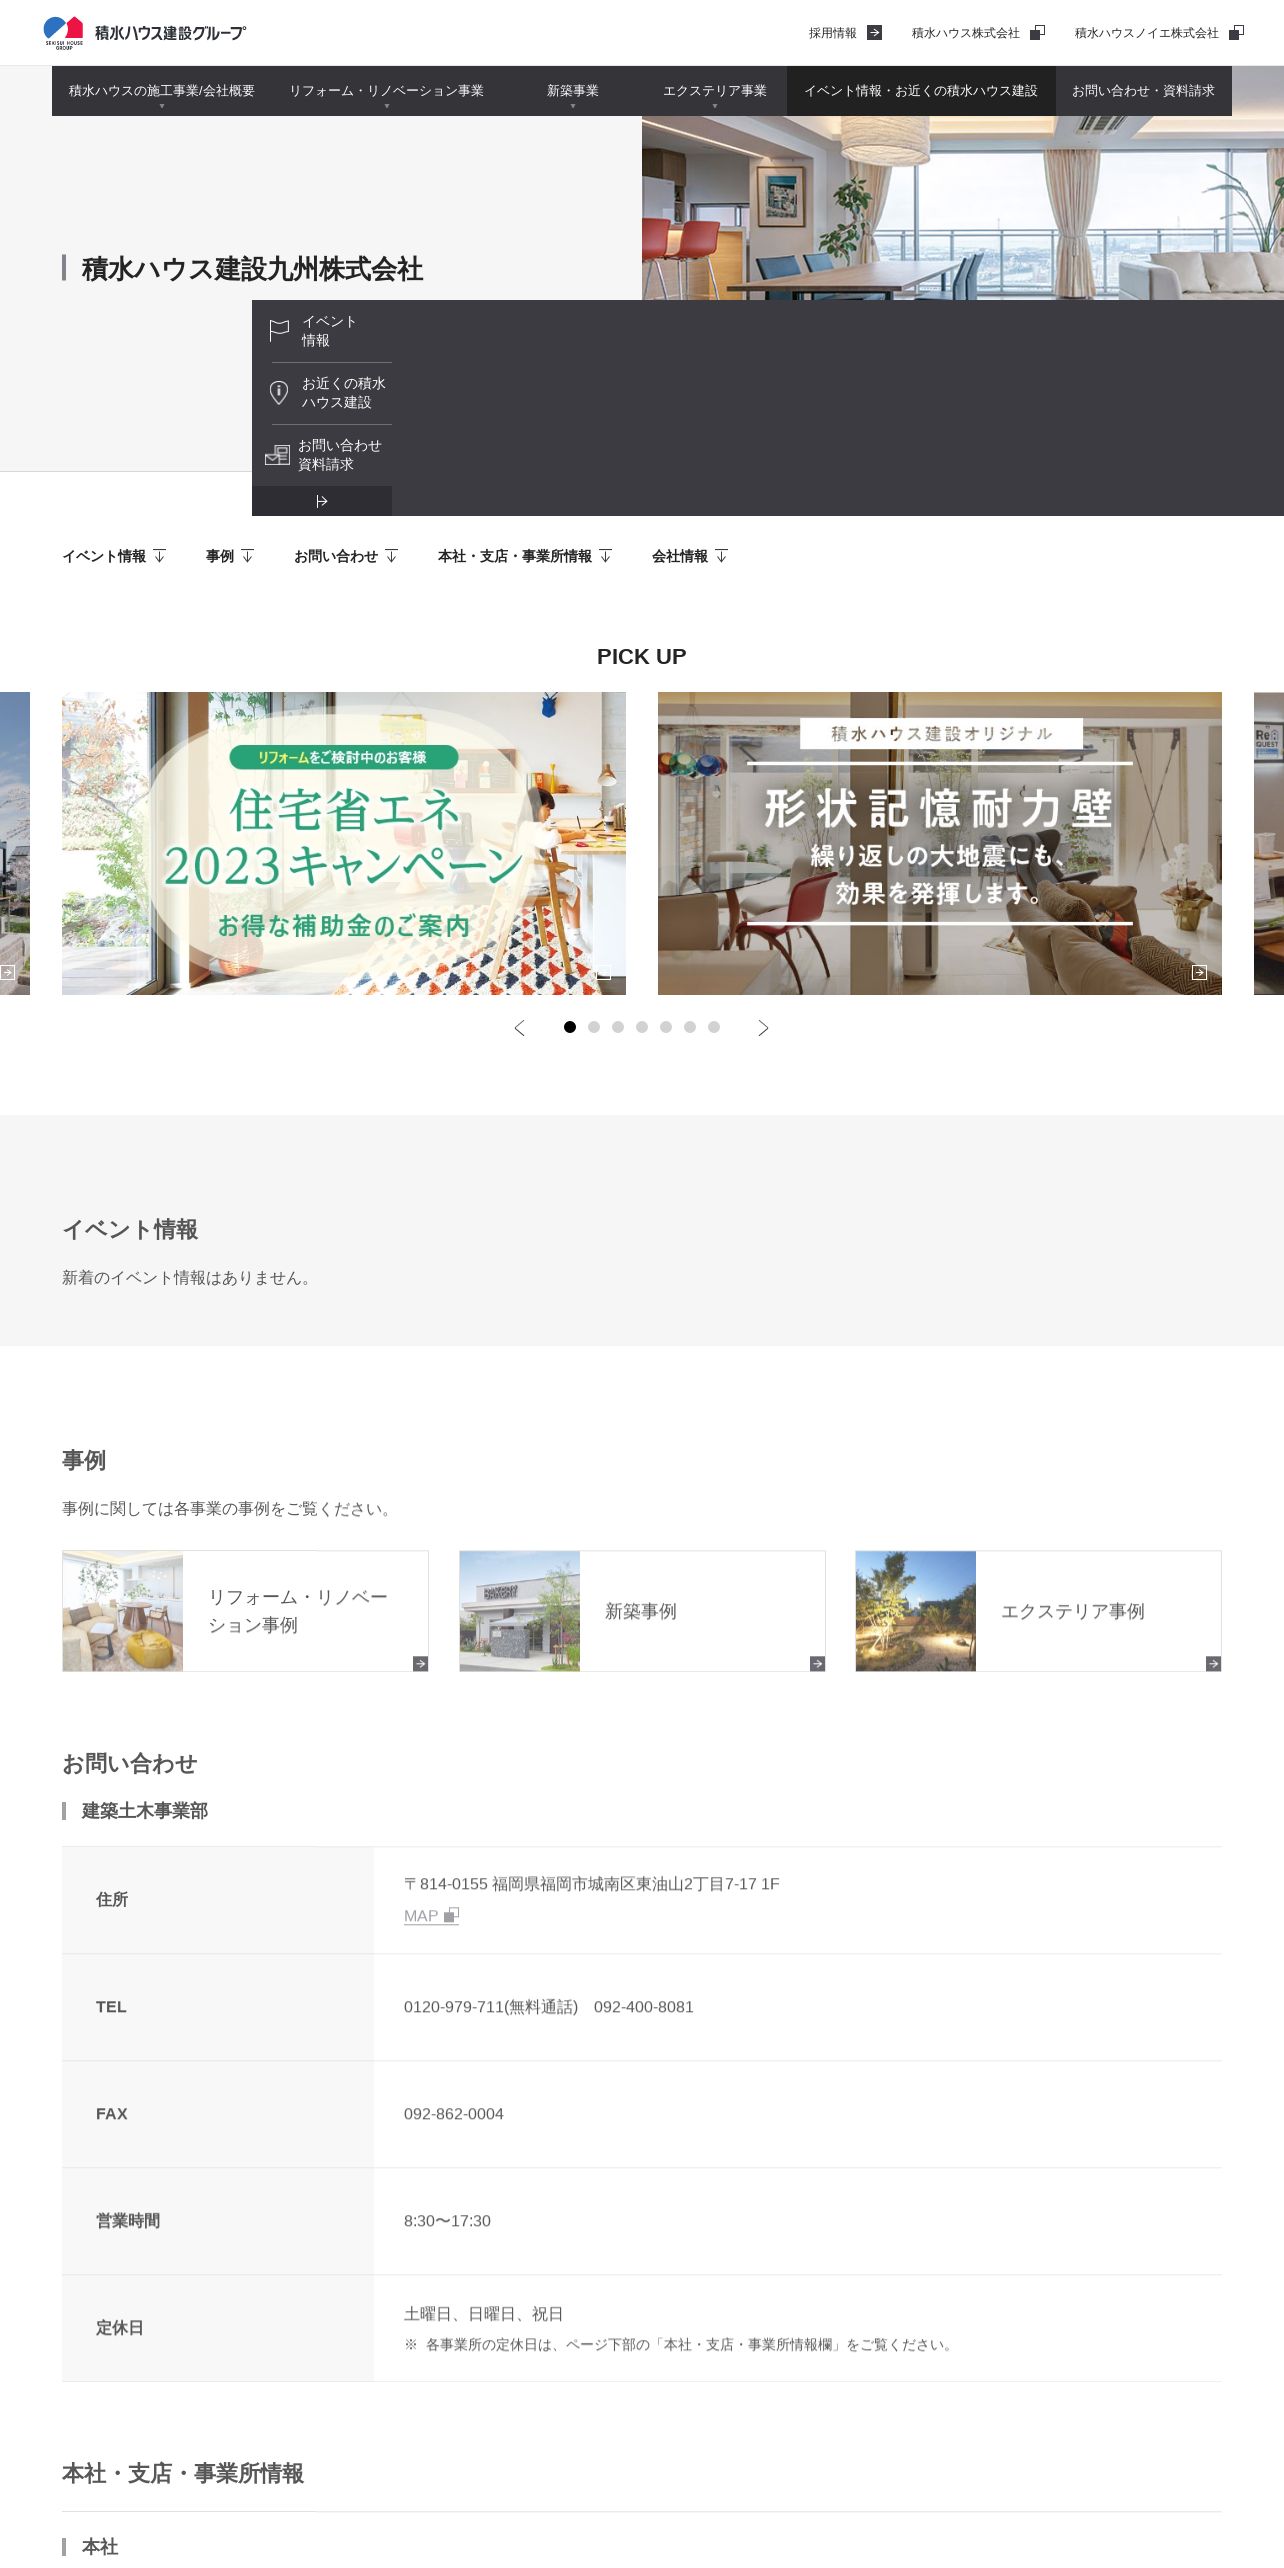
Task: Jump to お問い合わせ section anchor
Action: [346, 556]
